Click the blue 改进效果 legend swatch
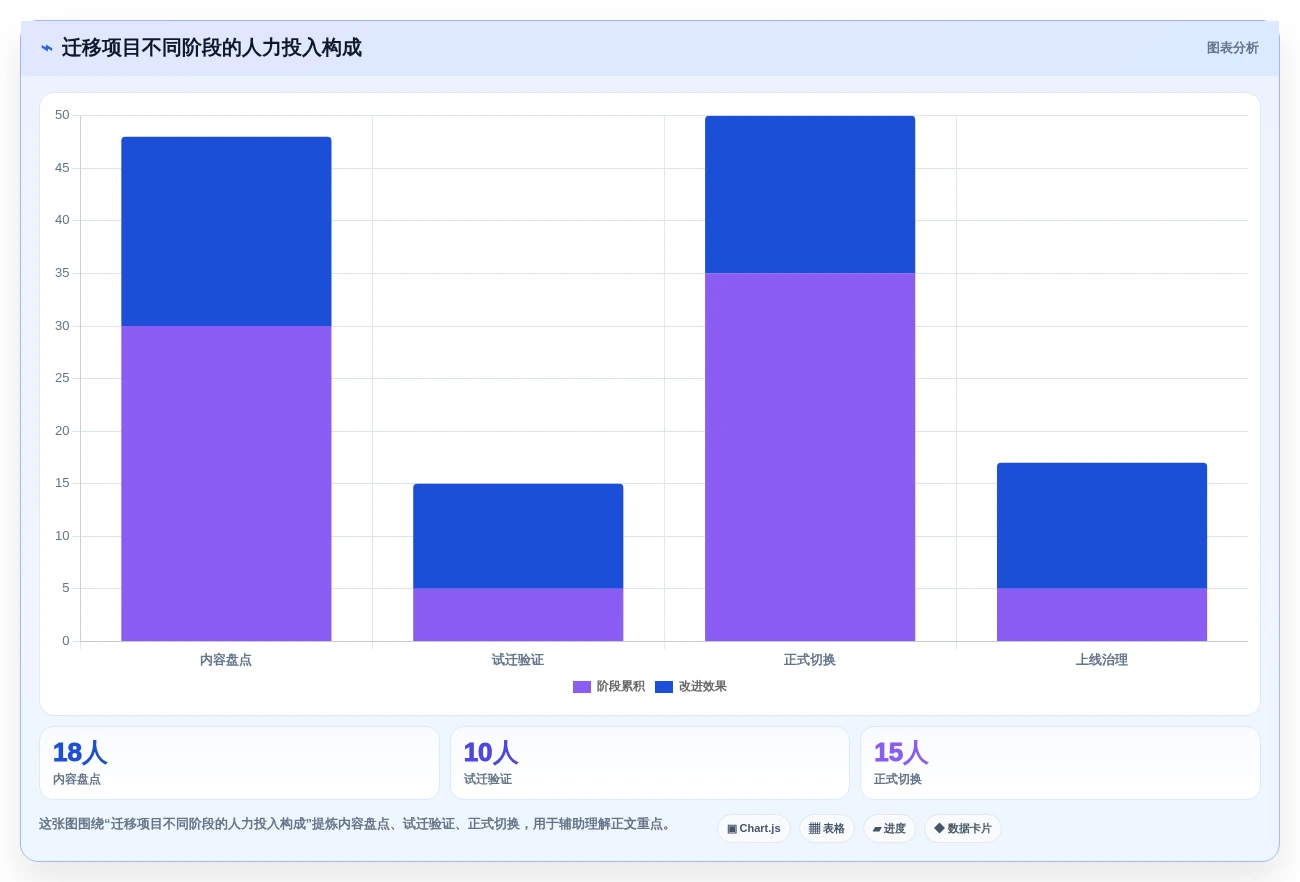Screen dimensions: 1300x882 coord(664,687)
